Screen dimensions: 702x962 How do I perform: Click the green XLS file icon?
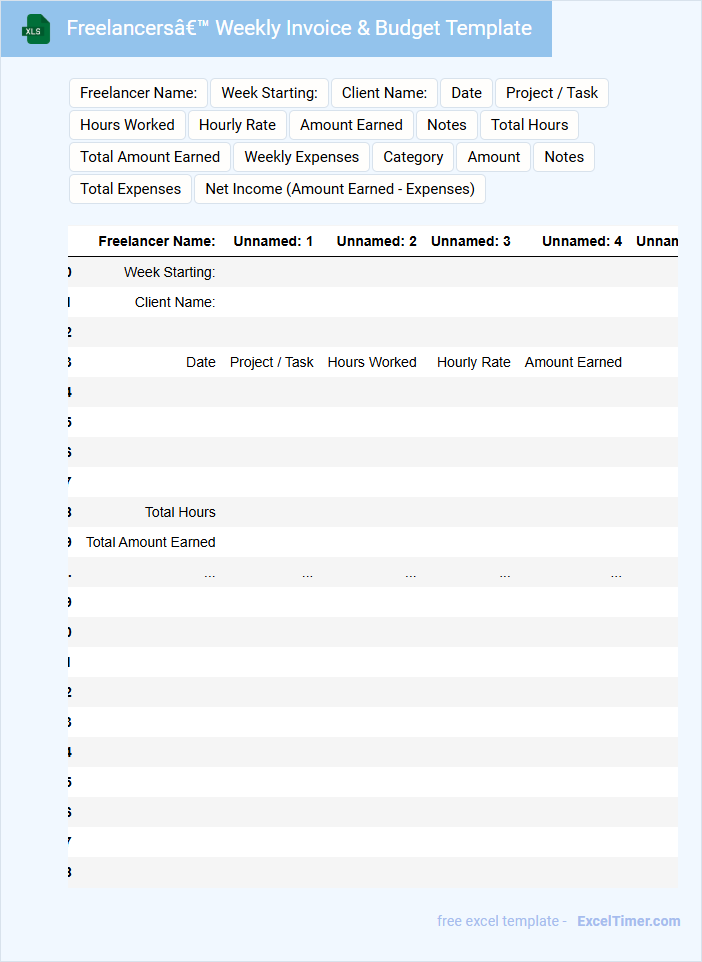coord(37,29)
